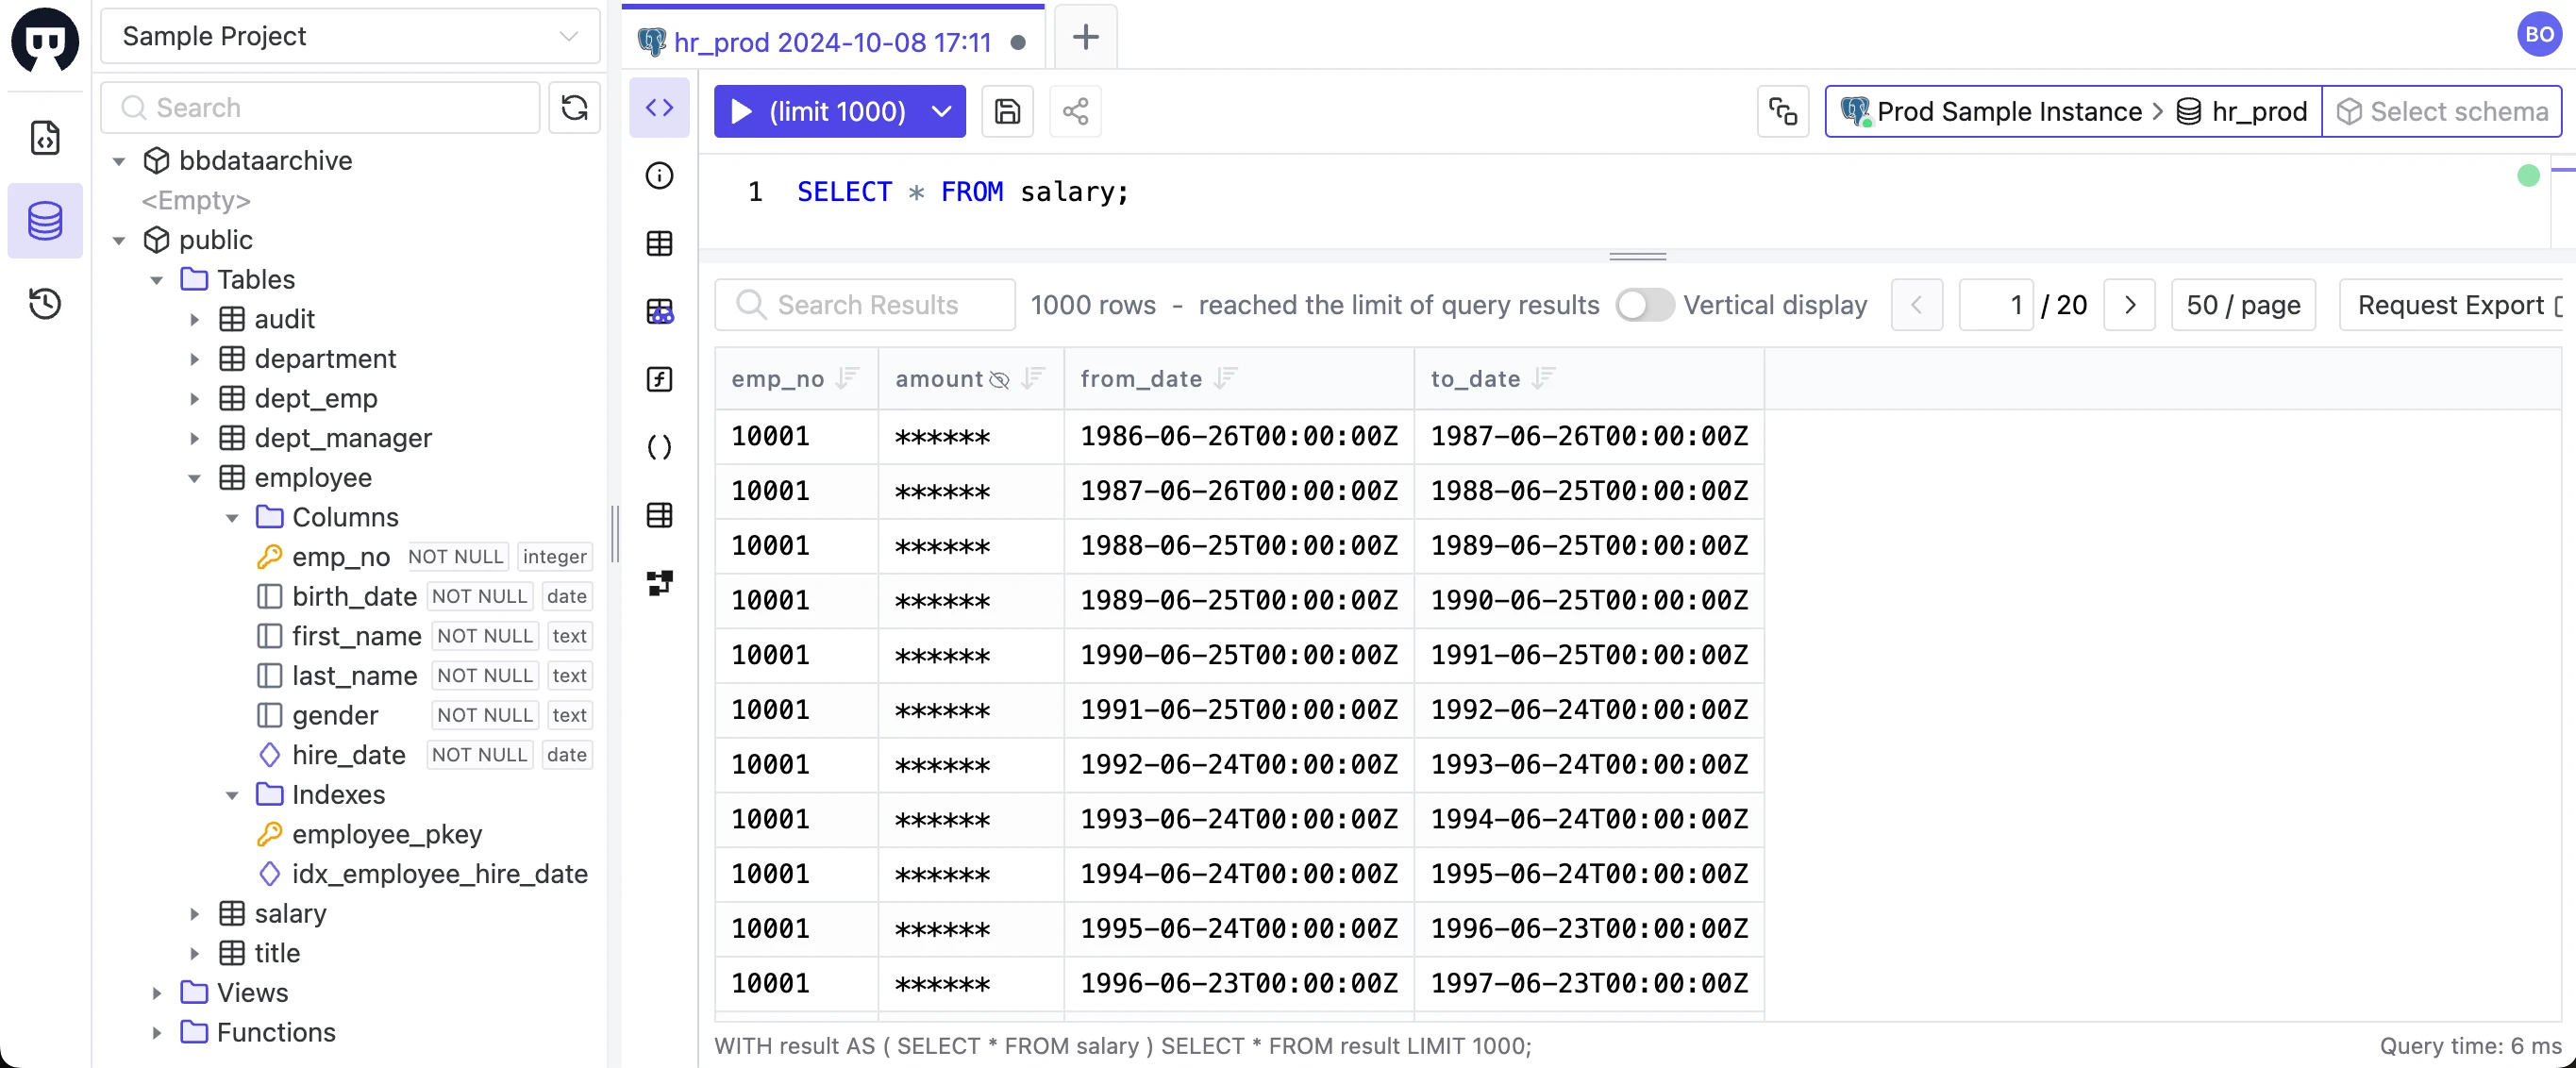Expand the dept_emp table
Viewport: 2576px width, 1068px height.
coord(195,400)
